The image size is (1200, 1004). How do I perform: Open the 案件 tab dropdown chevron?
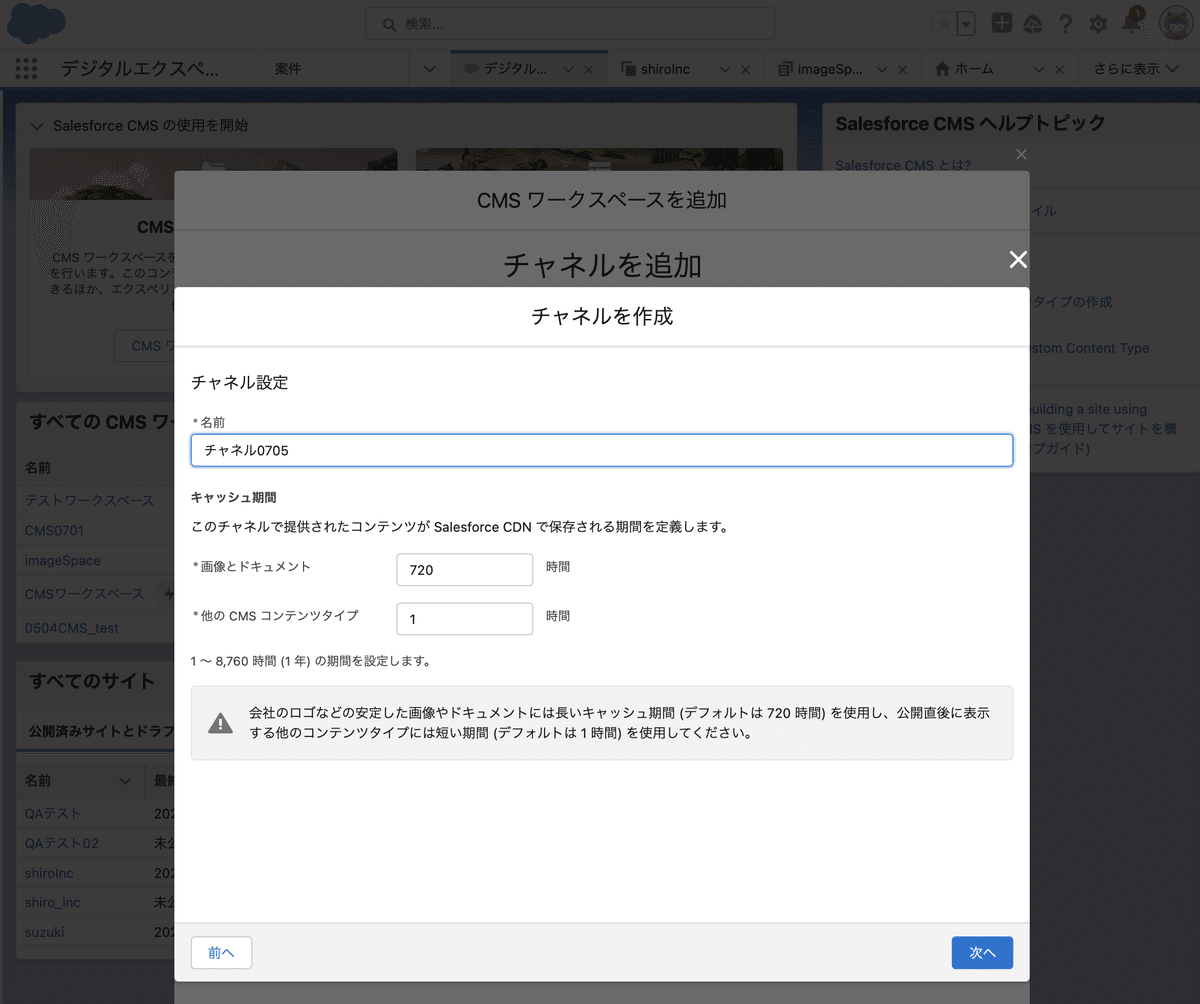430,69
